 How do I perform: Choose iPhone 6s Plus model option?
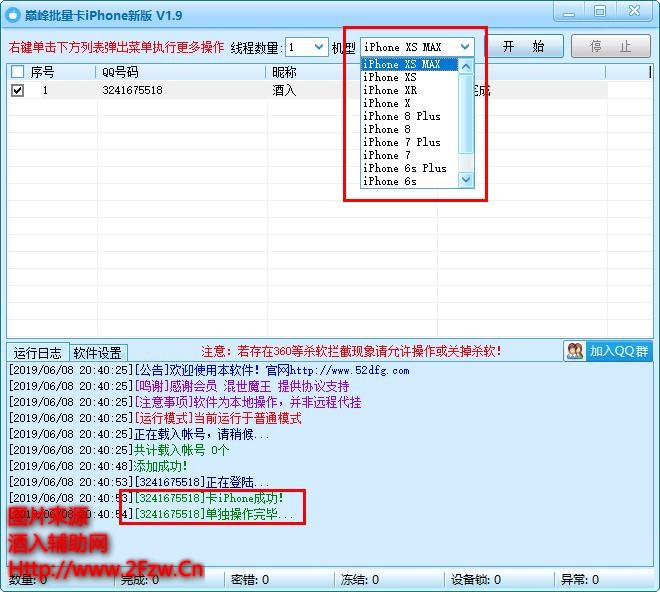(x=409, y=168)
